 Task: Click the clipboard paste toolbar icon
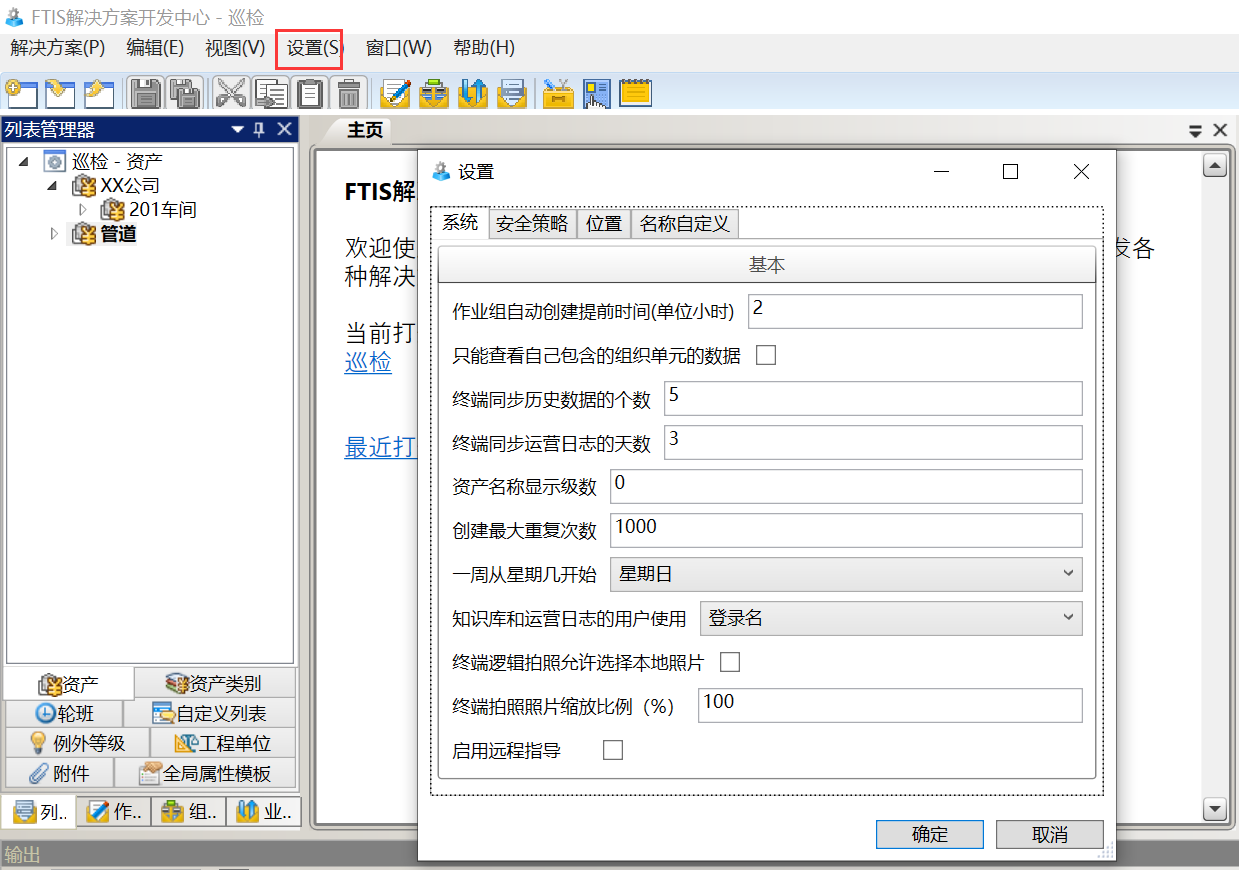pyautogui.click(x=311, y=93)
